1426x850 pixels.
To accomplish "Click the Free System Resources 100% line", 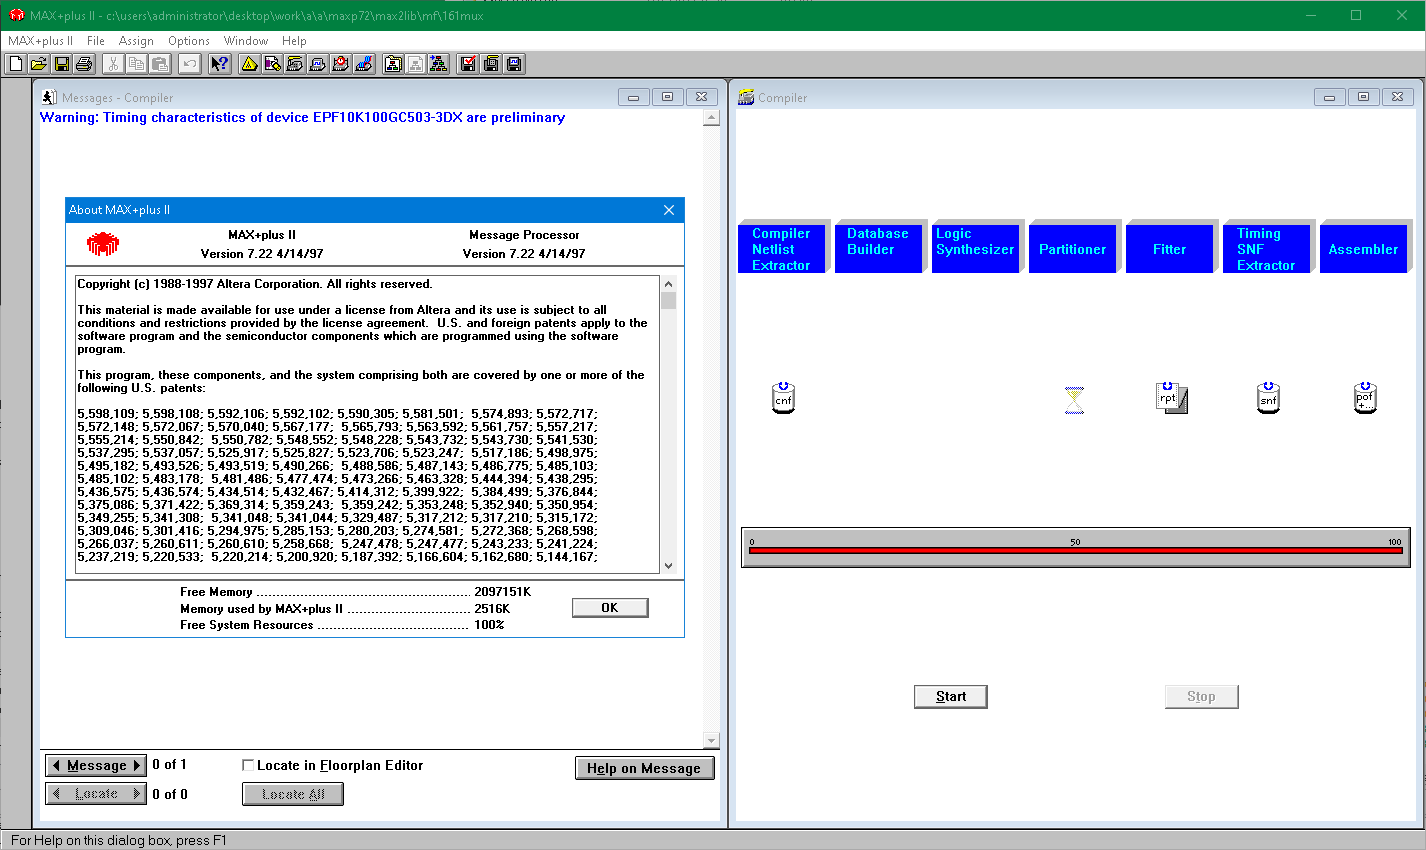I will click(x=342, y=625).
